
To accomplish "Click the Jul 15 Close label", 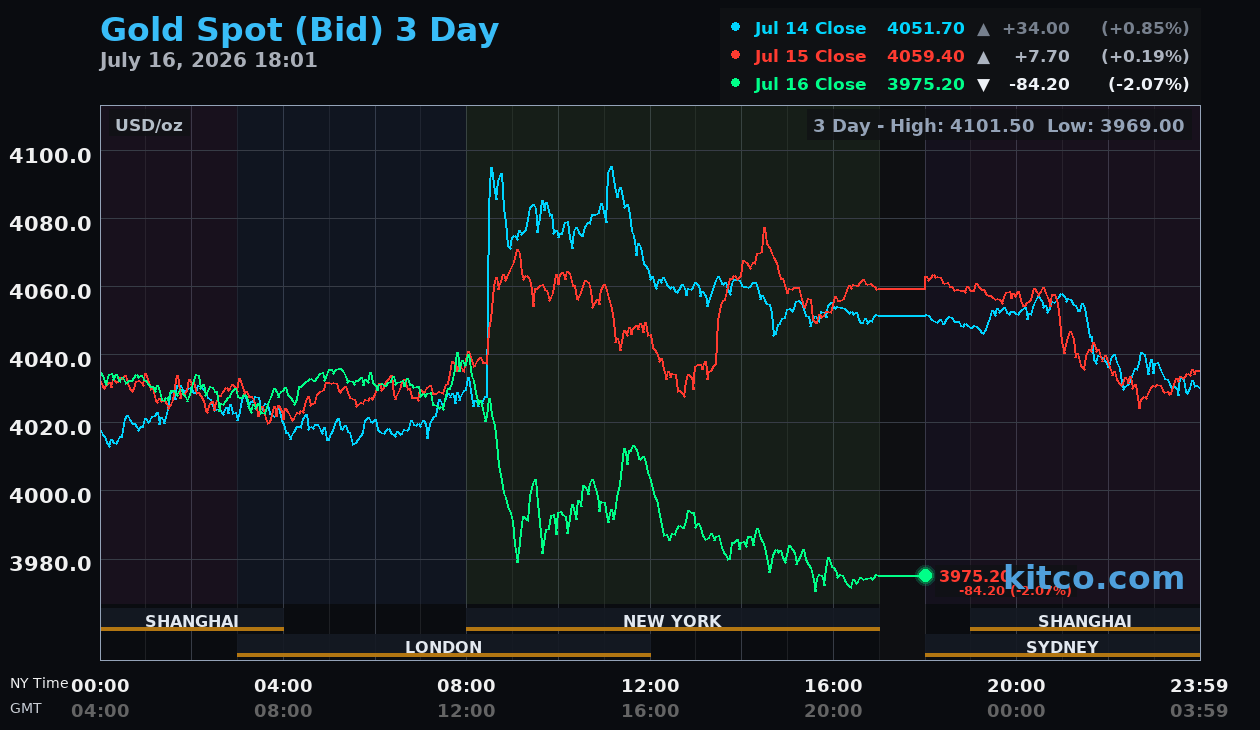I will (810, 56).
